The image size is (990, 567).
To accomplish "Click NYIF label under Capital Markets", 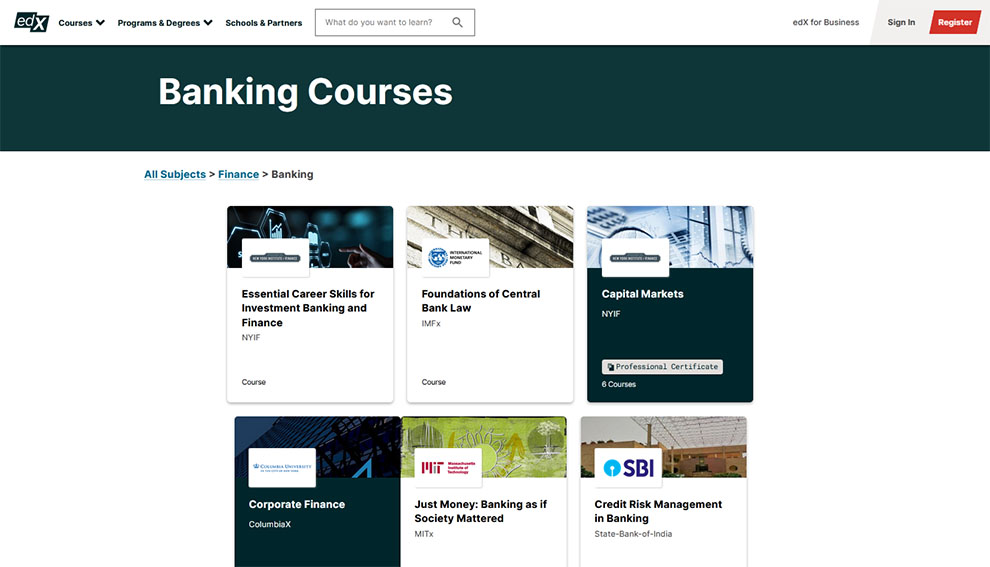I will click(x=611, y=313).
